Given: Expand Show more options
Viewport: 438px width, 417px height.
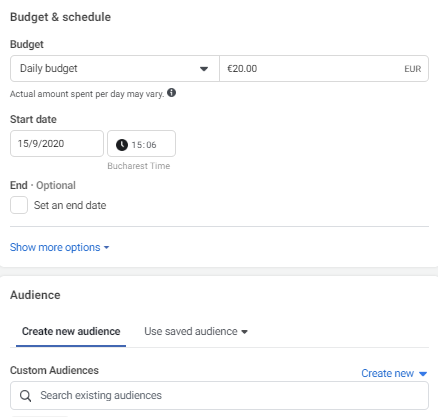Looking at the screenshot, I should point(59,247).
